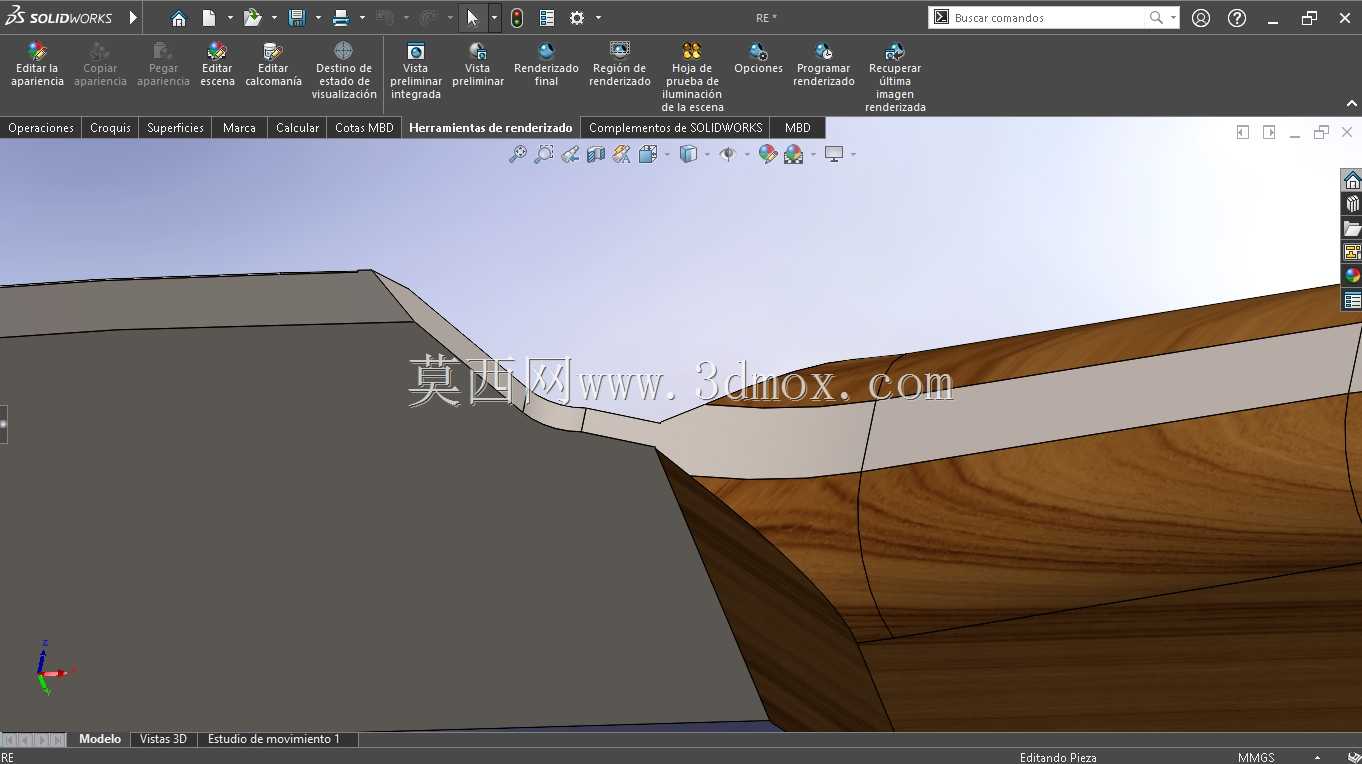Open the New document dropdown arrow

coord(230,18)
